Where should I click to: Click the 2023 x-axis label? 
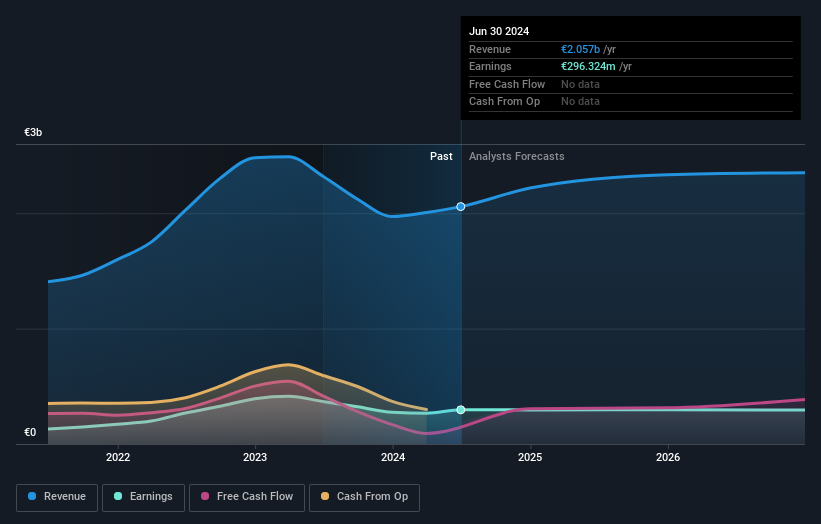pyautogui.click(x=255, y=458)
